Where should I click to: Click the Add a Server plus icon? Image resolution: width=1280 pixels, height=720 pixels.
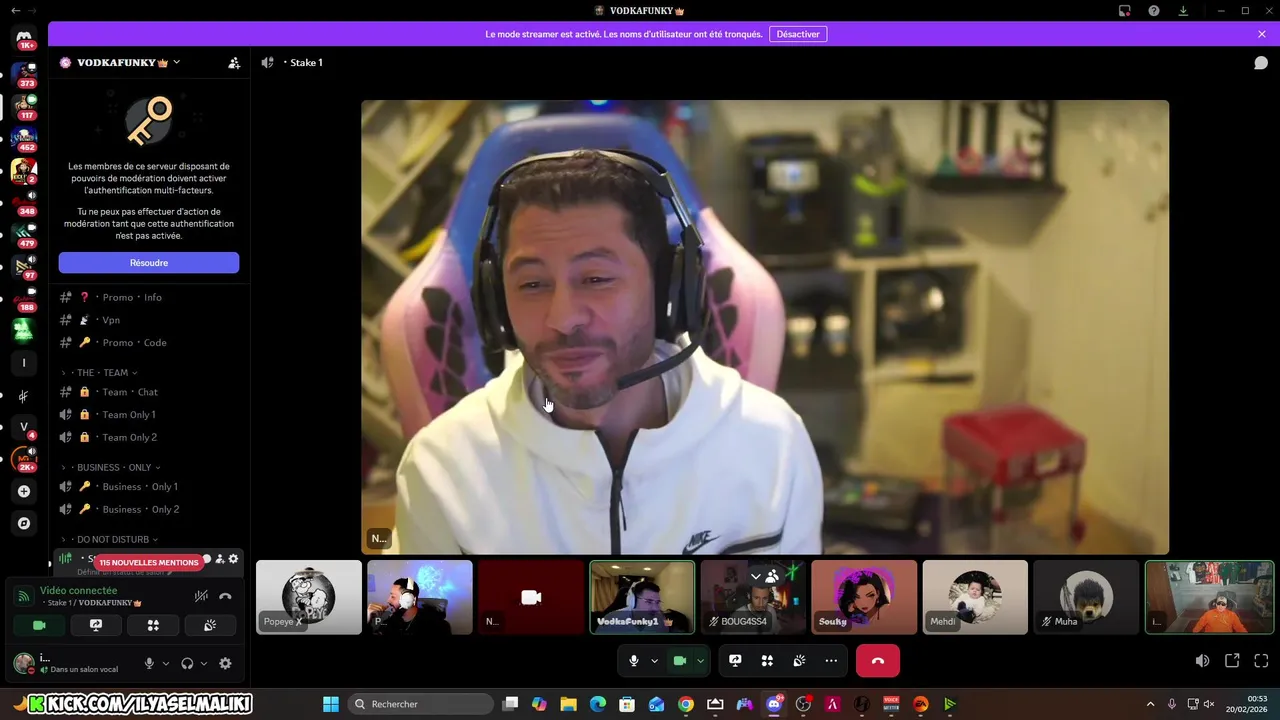pos(24,491)
